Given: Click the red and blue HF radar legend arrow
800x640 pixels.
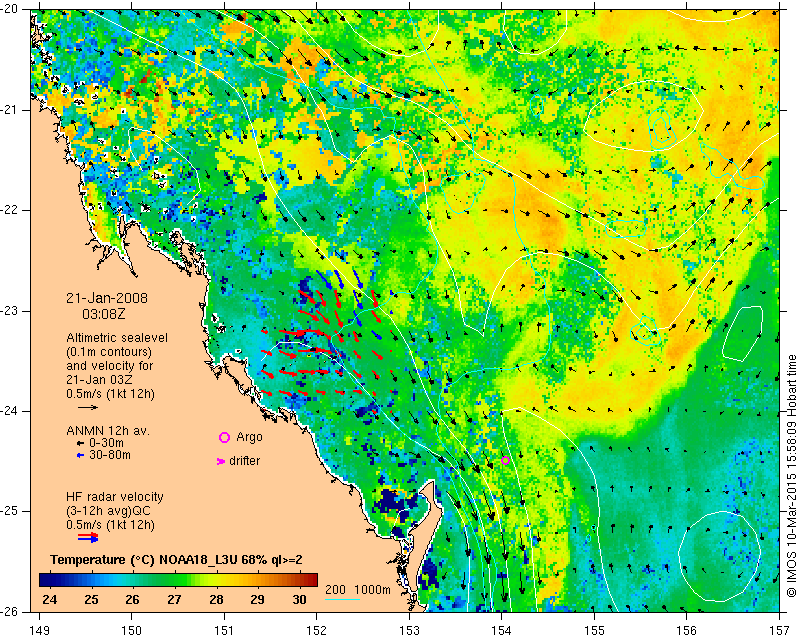Looking at the screenshot, I should pyautogui.click(x=88, y=537).
